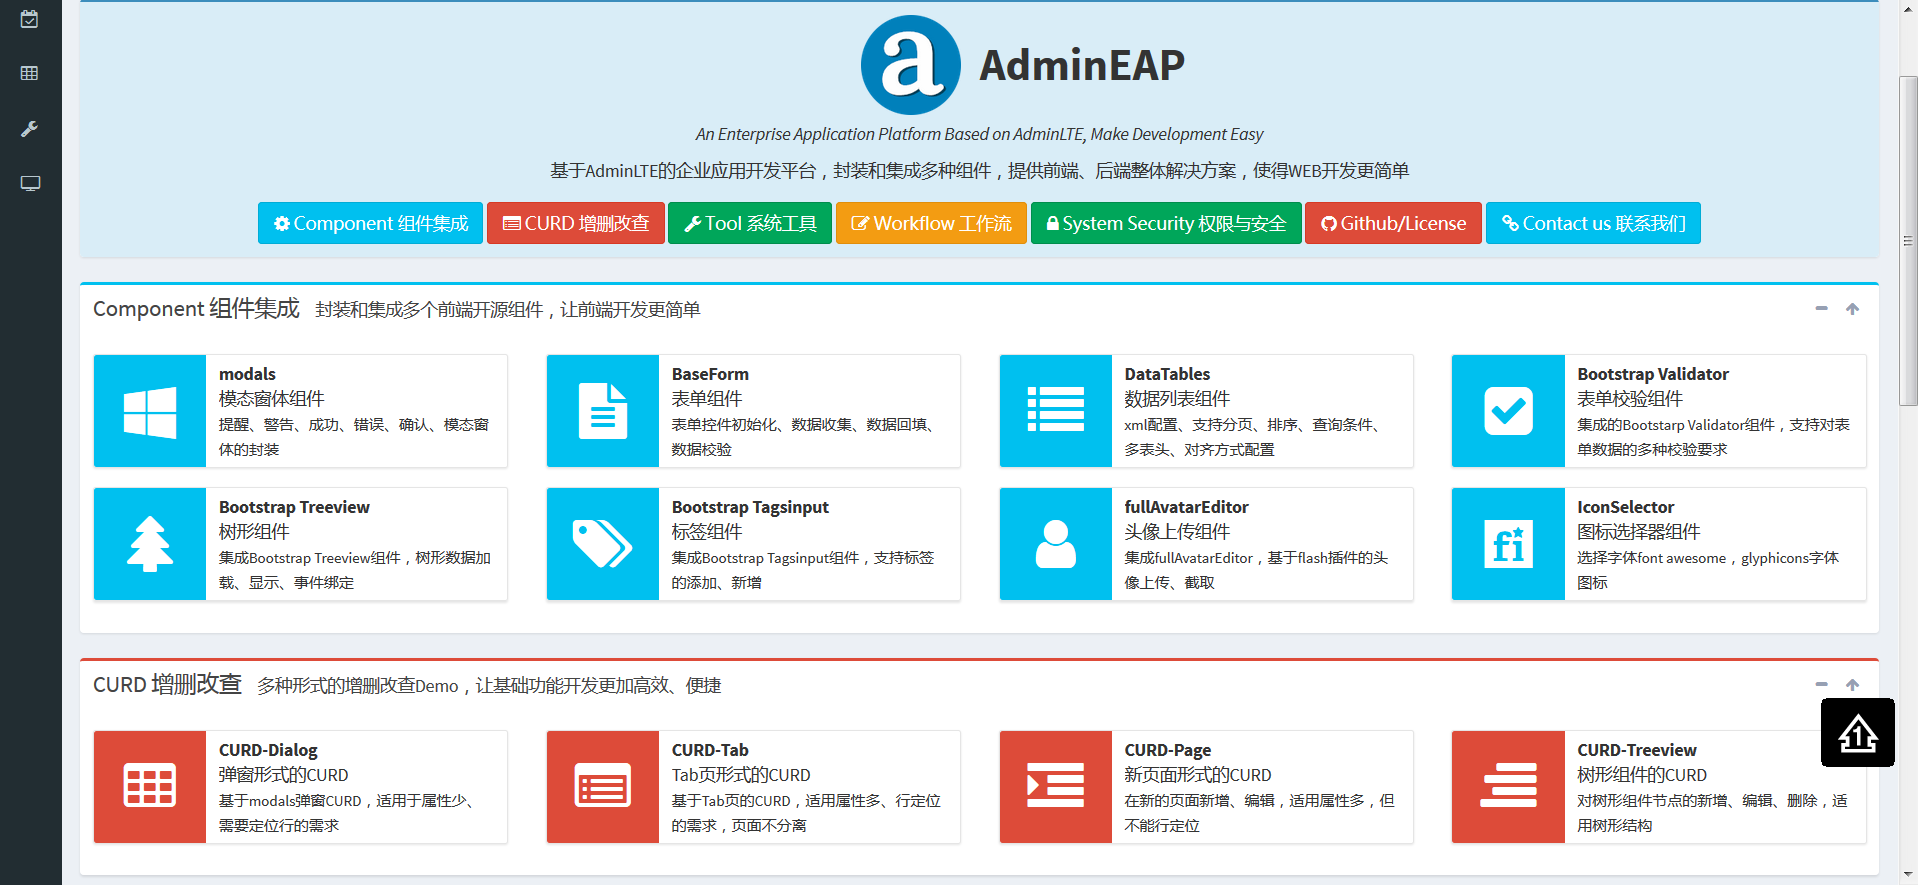Click the '模态窗体组件' subtitle text

coord(271,399)
